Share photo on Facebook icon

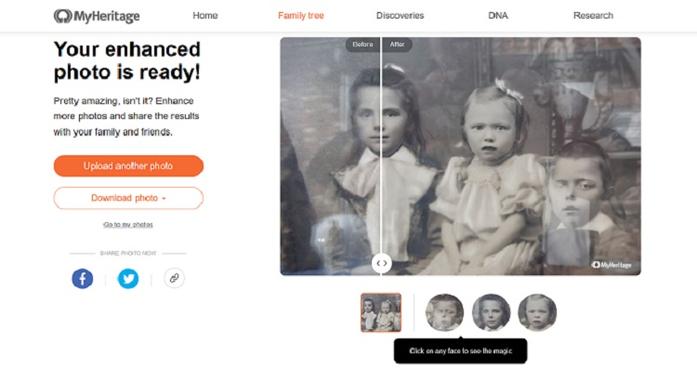(83, 279)
